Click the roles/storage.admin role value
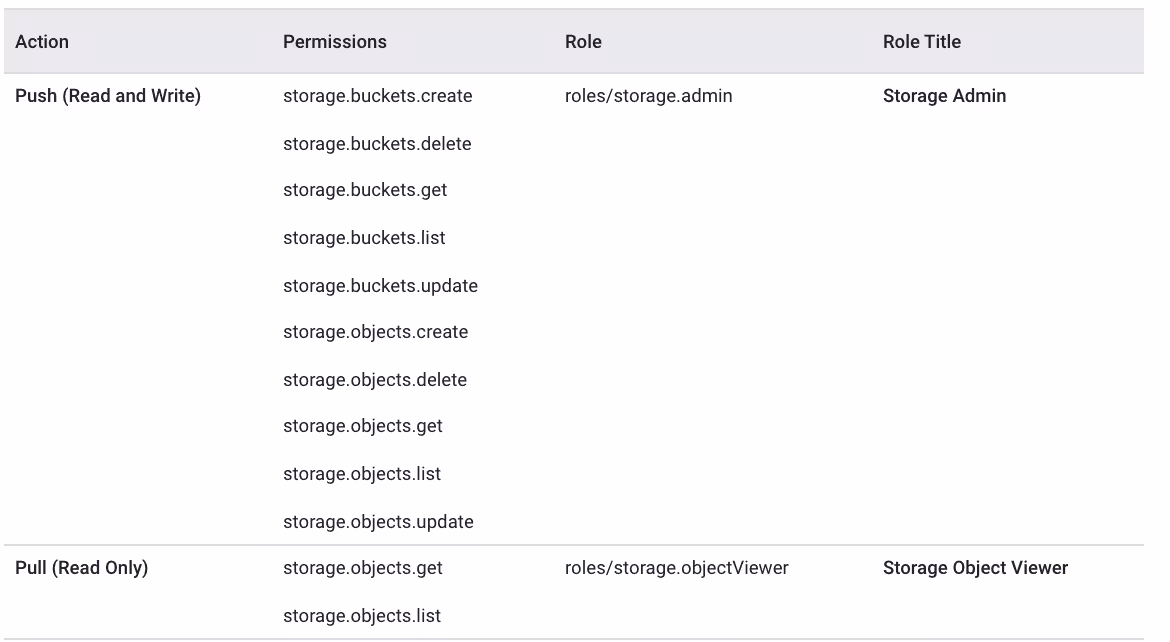Screen dimensions: 1170x642 point(648,96)
